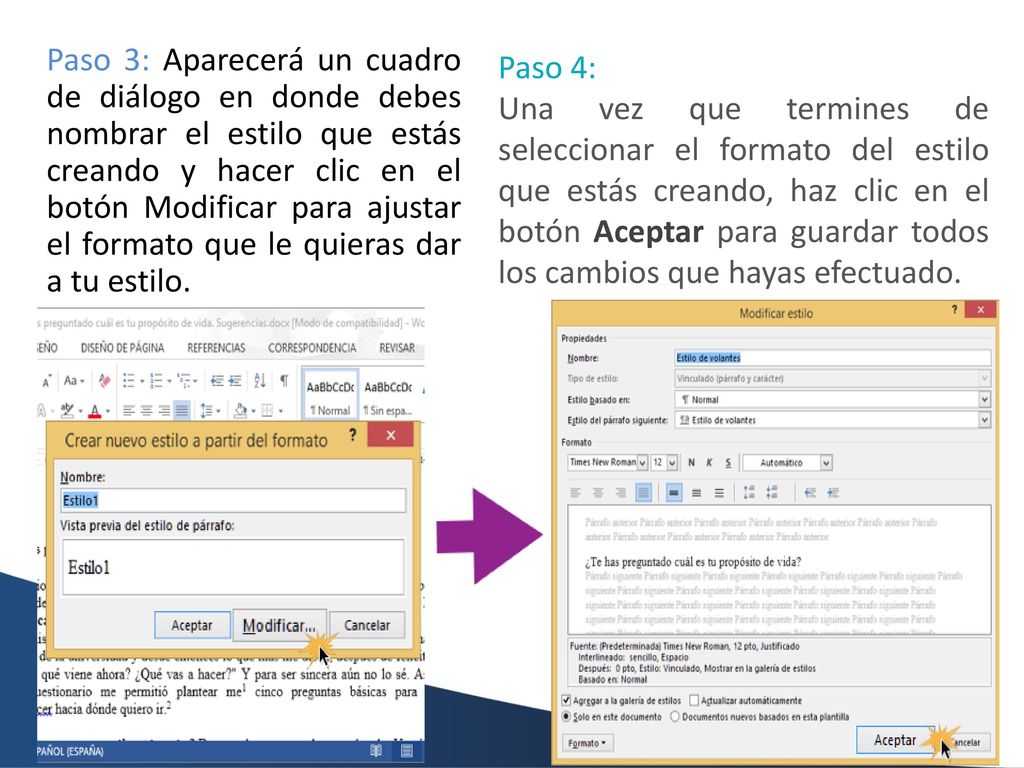Viewport: 1024px width, 768px height.
Task: Click the bullet list icon in Word ribbon
Action: [x=129, y=380]
